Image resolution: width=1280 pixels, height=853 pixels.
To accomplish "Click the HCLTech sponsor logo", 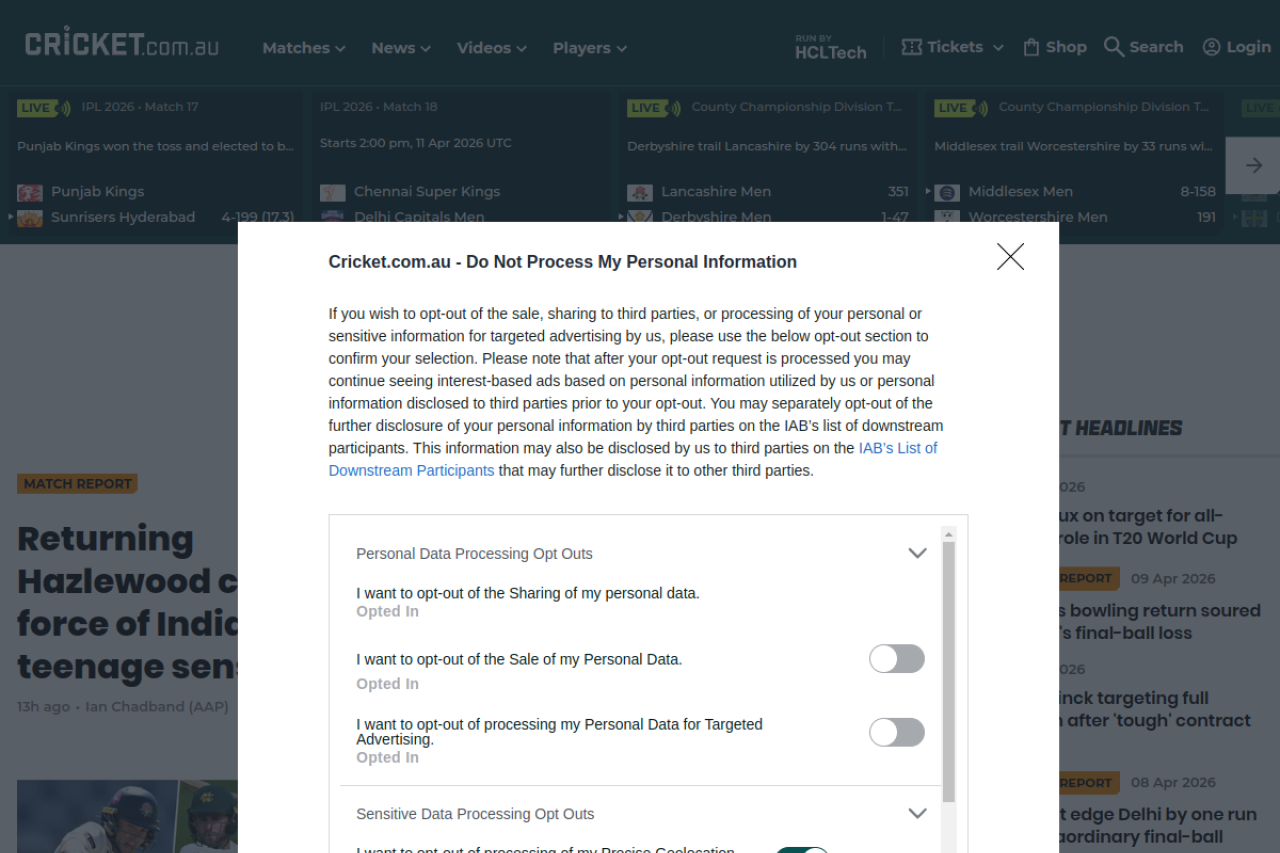I will tap(830, 47).
